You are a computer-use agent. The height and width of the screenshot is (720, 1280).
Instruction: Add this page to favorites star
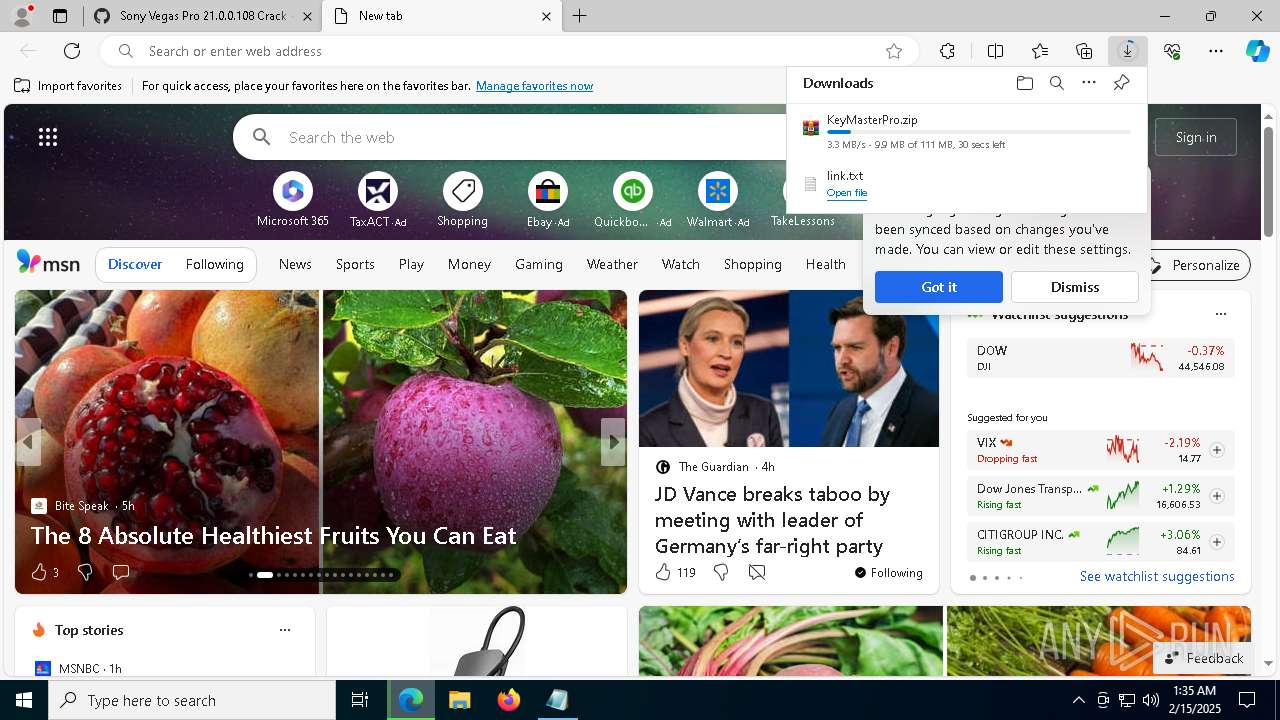coord(894,51)
